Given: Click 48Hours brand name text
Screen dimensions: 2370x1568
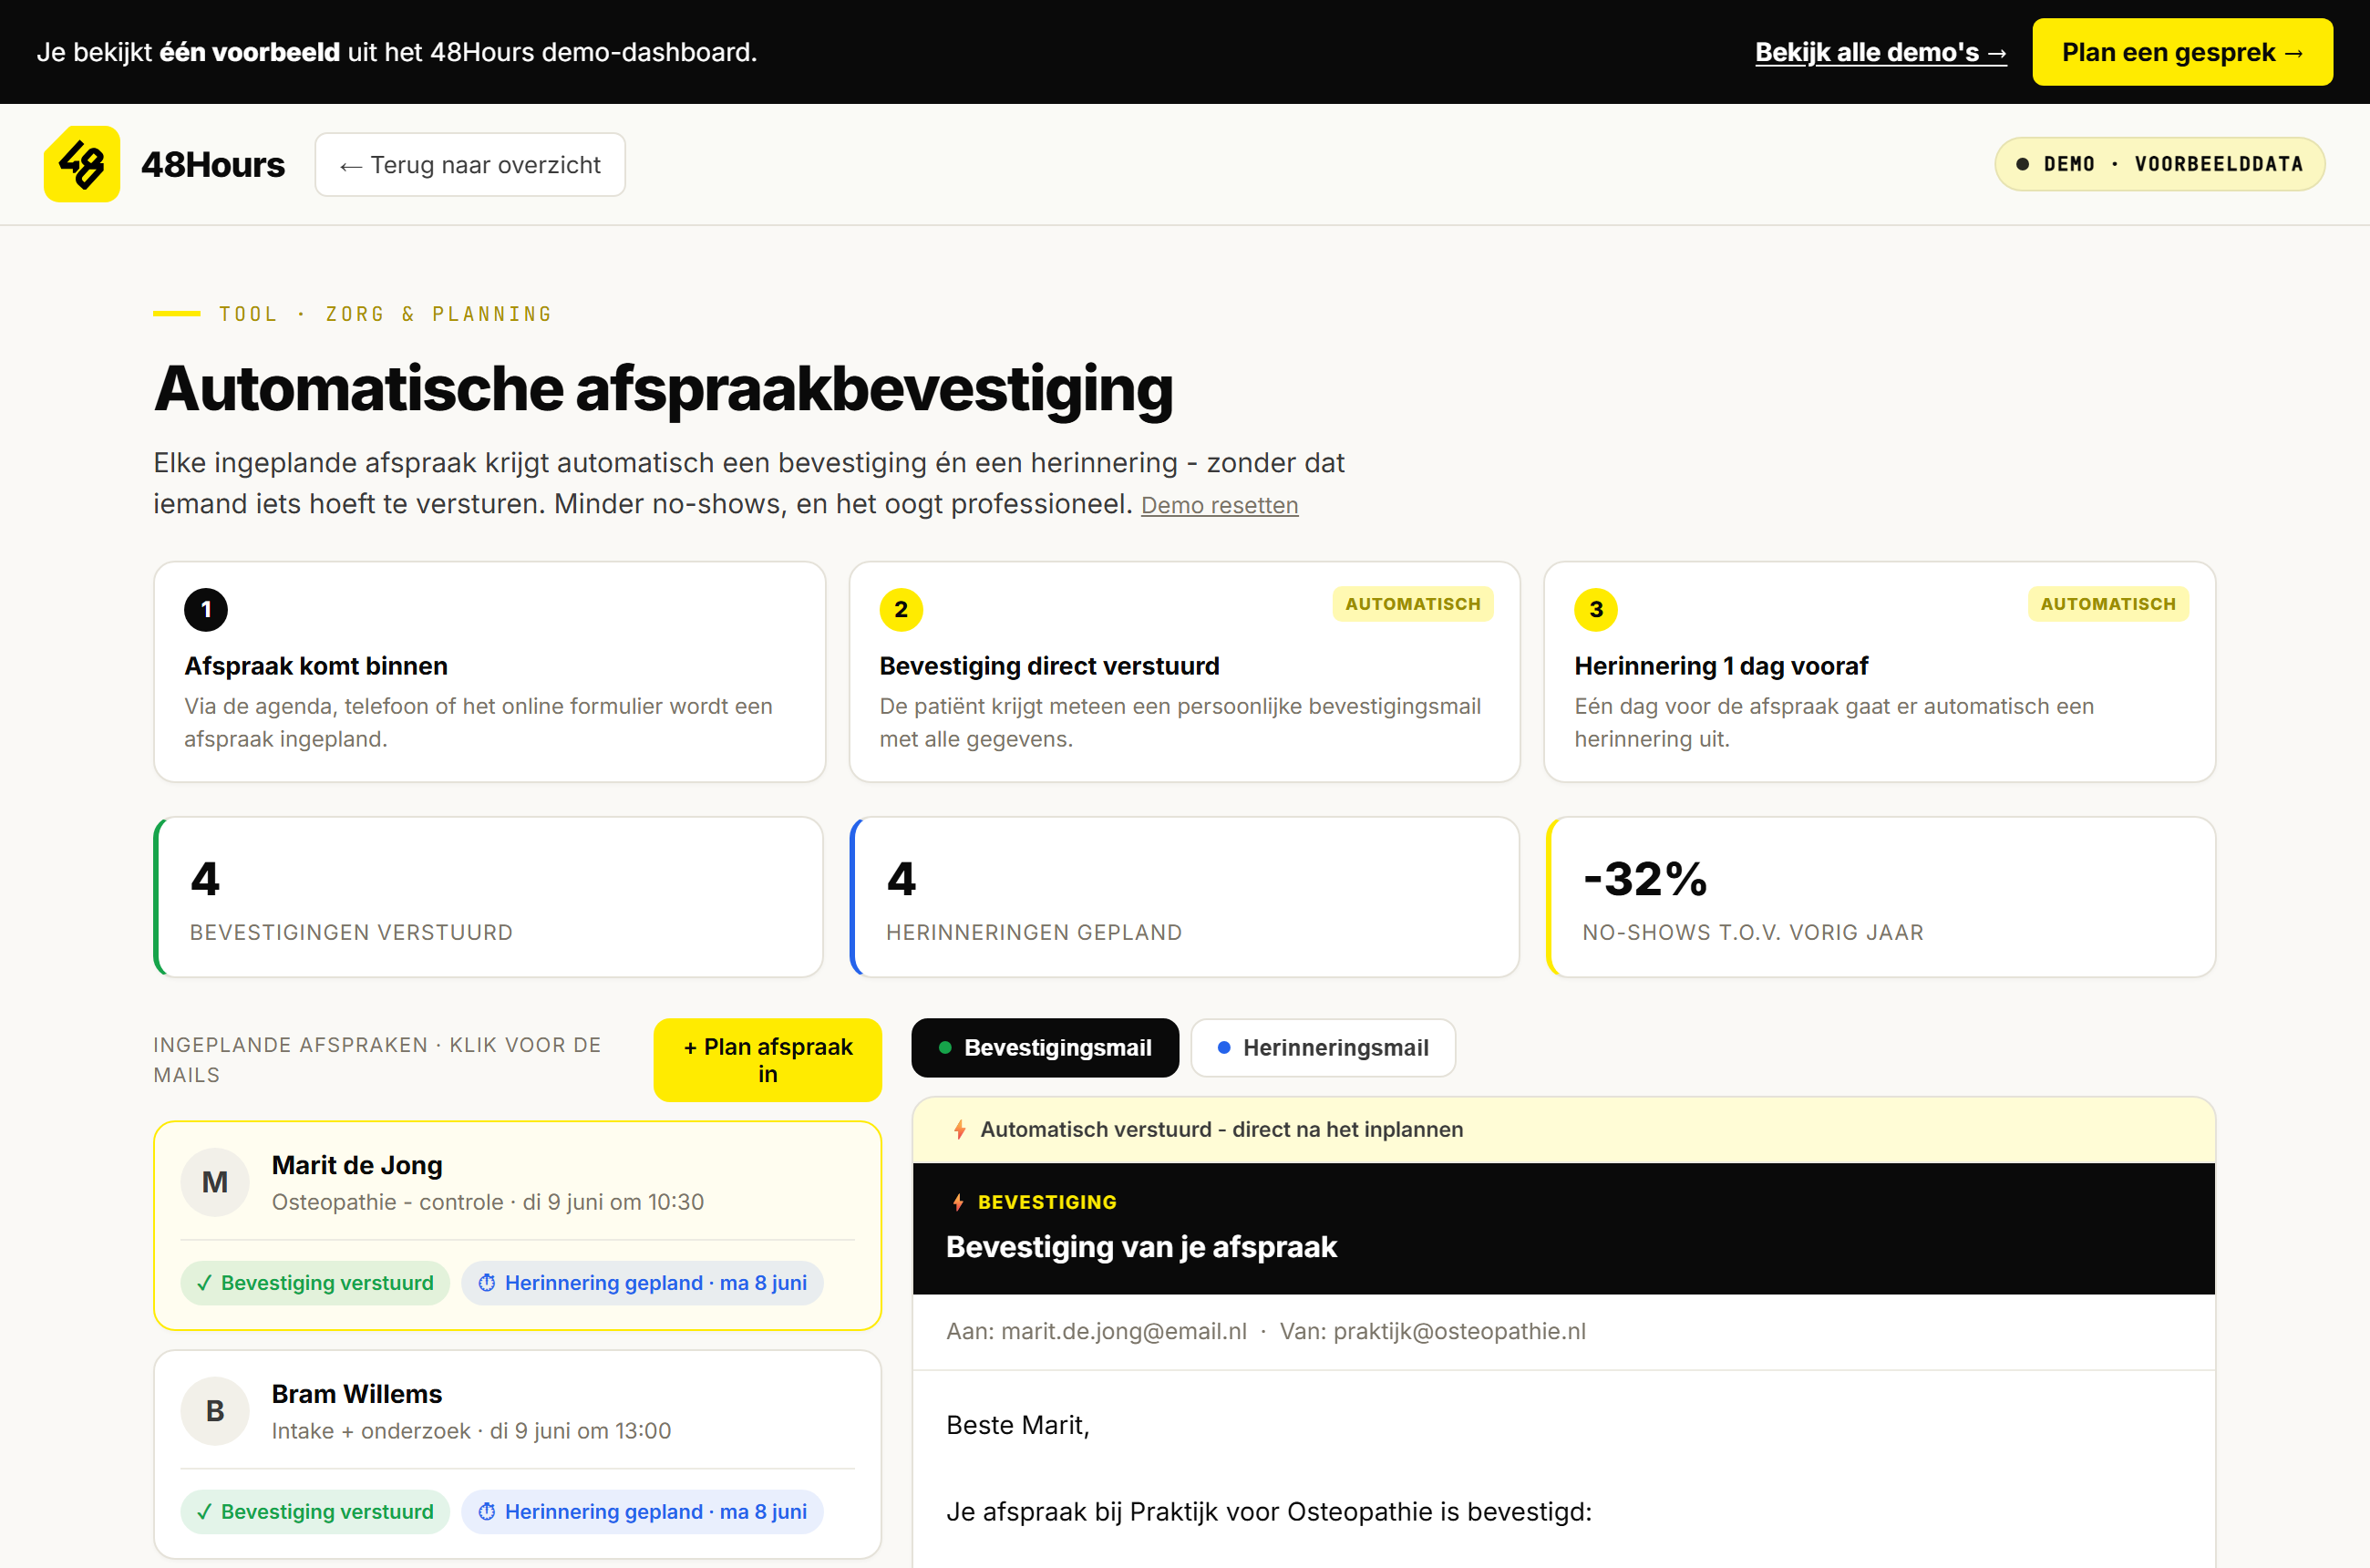Looking at the screenshot, I should click(x=213, y=164).
